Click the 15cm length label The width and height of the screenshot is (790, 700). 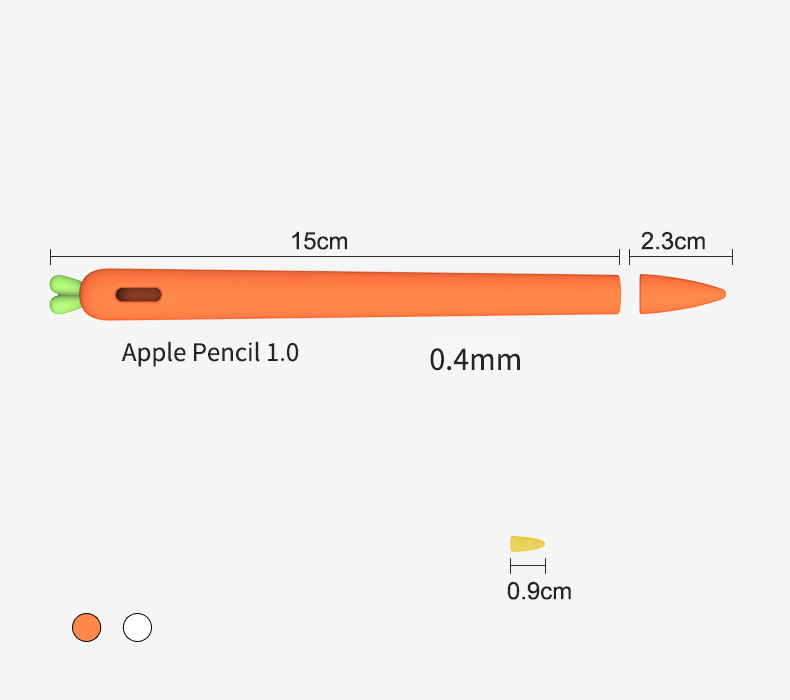click(x=319, y=241)
